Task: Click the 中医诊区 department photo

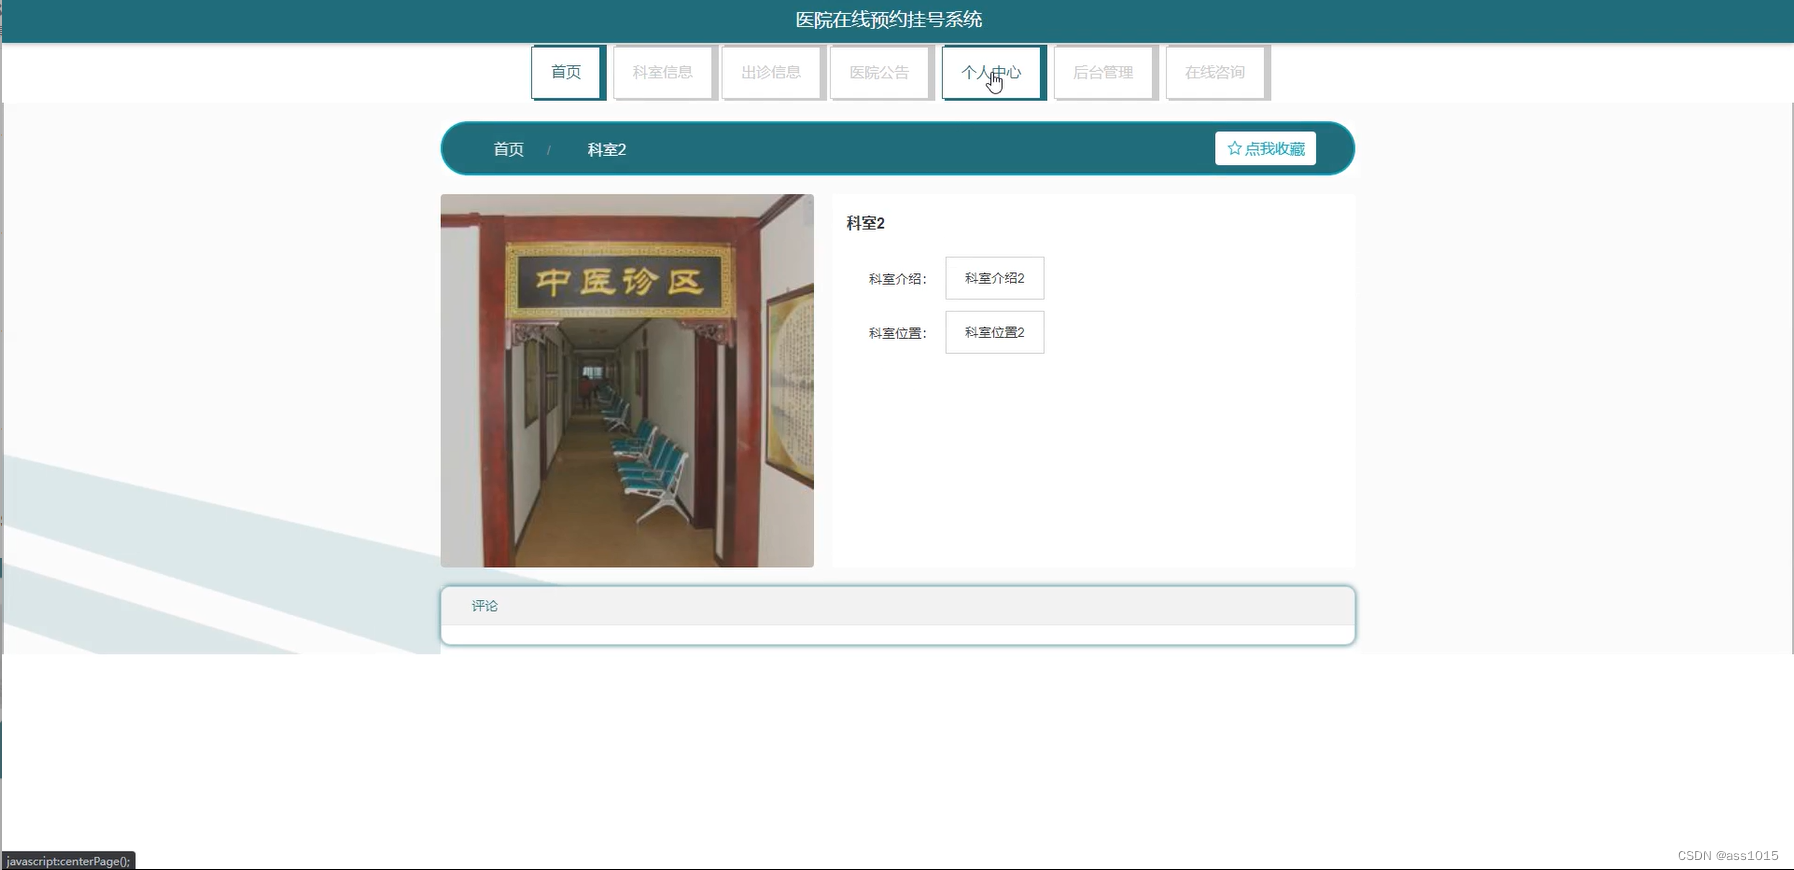Action: pyautogui.click(x=627, y=380)
